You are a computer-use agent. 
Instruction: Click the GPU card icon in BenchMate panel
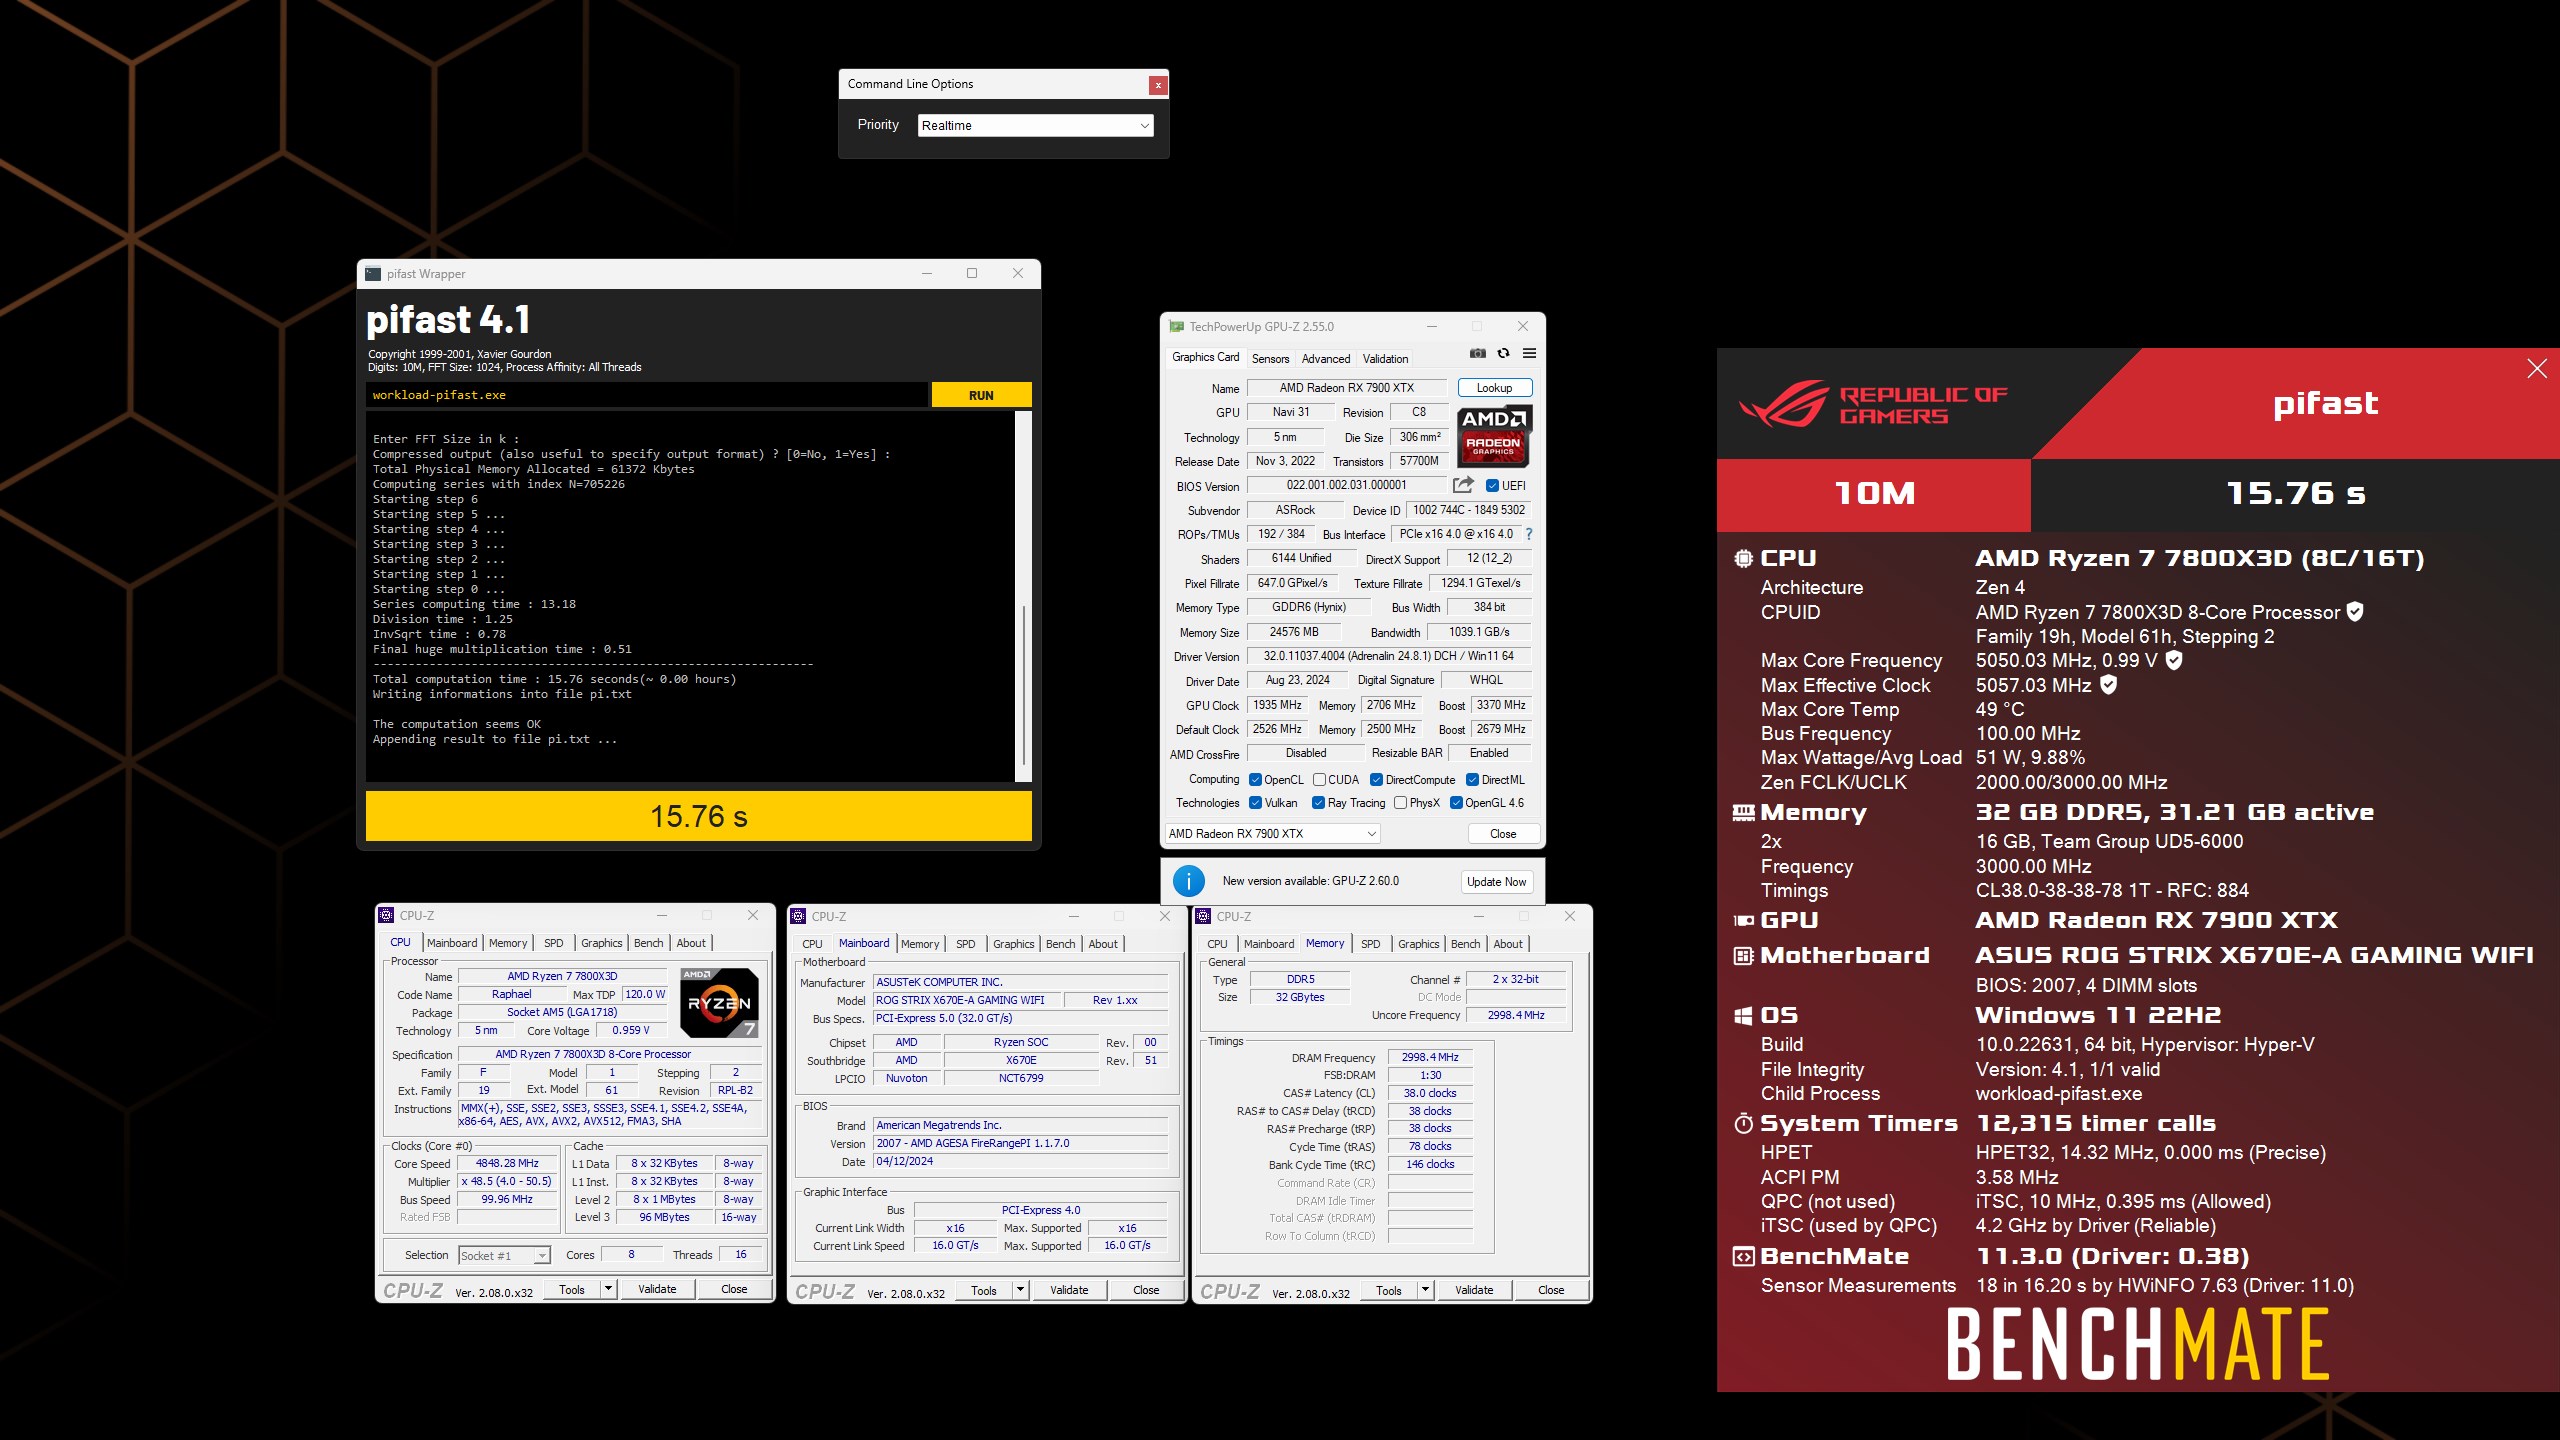point(1743,920)
